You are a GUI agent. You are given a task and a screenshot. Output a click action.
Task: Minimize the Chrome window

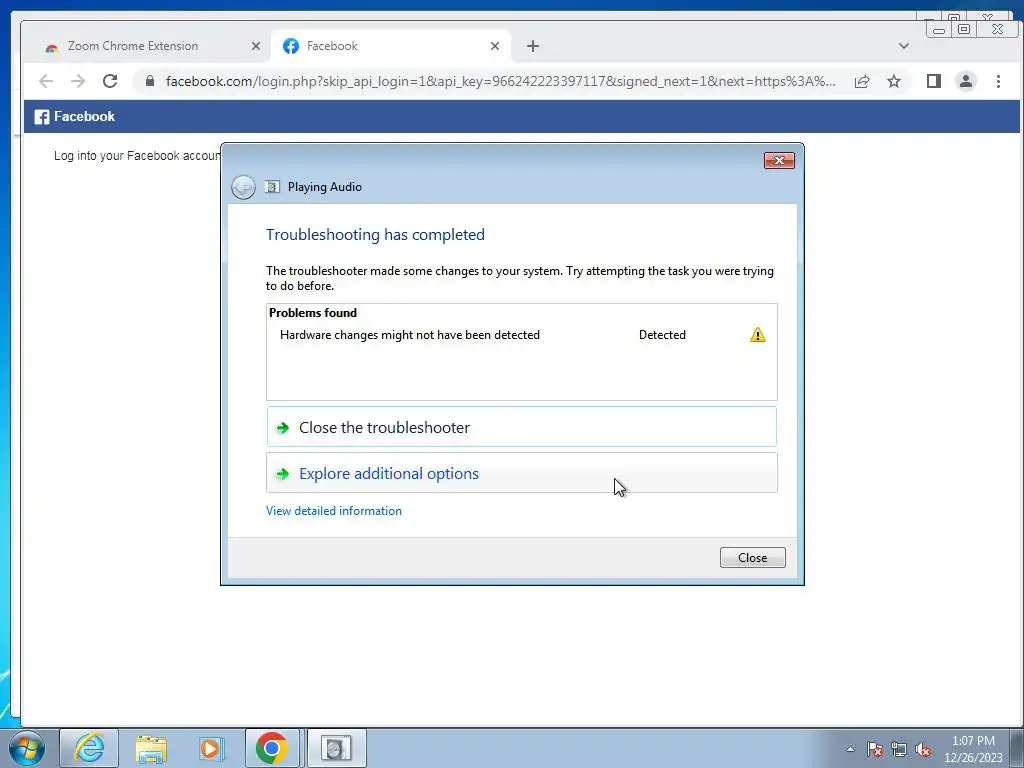939,29
